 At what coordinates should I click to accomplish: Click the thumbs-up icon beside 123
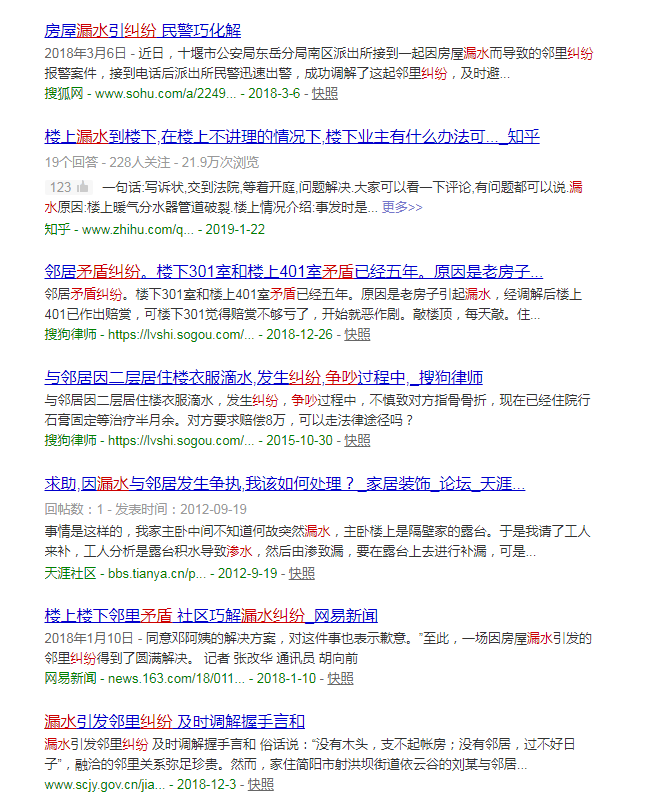(82, 187)
